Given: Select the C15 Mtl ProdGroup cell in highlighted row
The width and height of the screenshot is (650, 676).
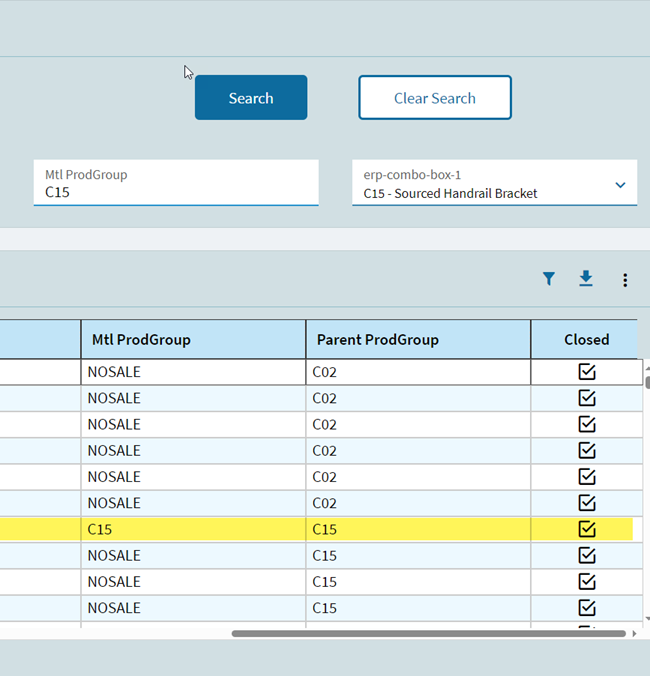Looking at the screenshot, I should pos(192,529).
